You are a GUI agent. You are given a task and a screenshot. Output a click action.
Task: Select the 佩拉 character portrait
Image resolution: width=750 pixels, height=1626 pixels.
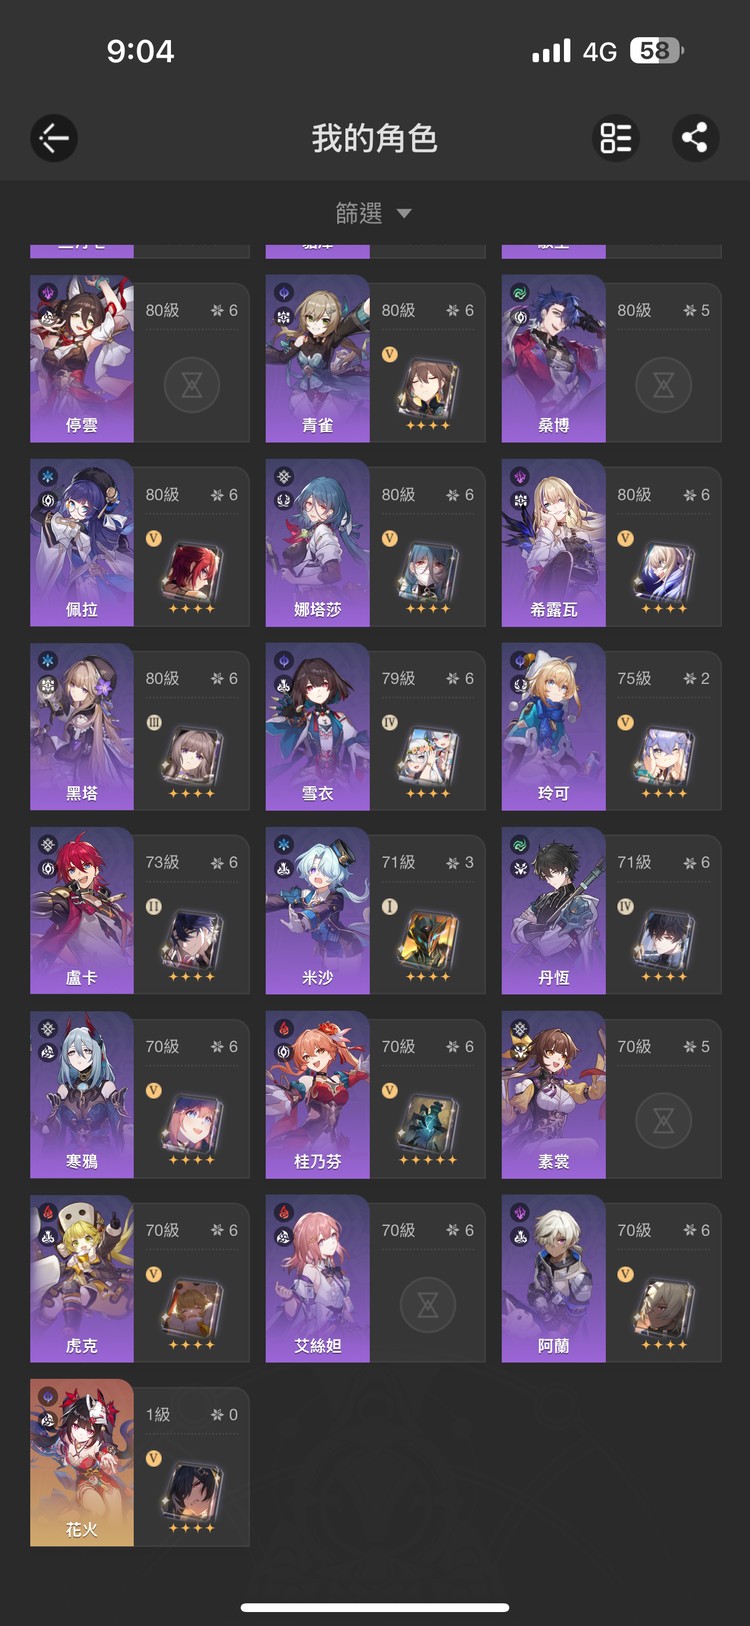point(82,543)
